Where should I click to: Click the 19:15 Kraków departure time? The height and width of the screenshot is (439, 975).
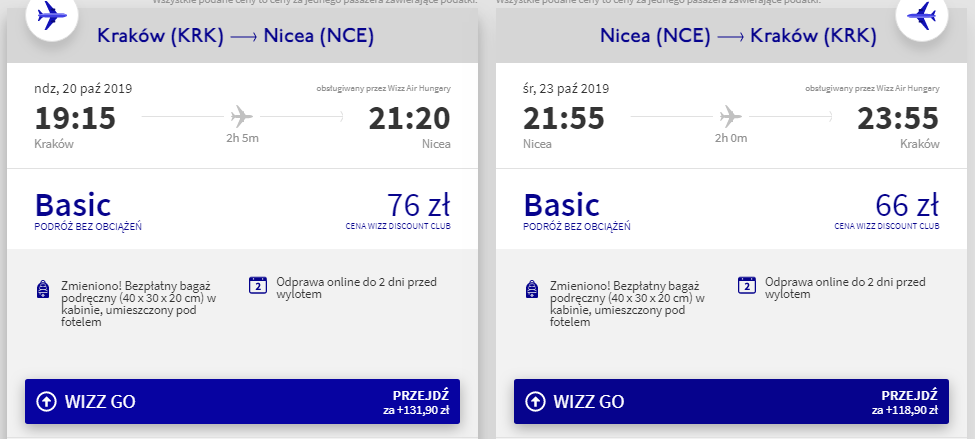[x=75, y=118]
